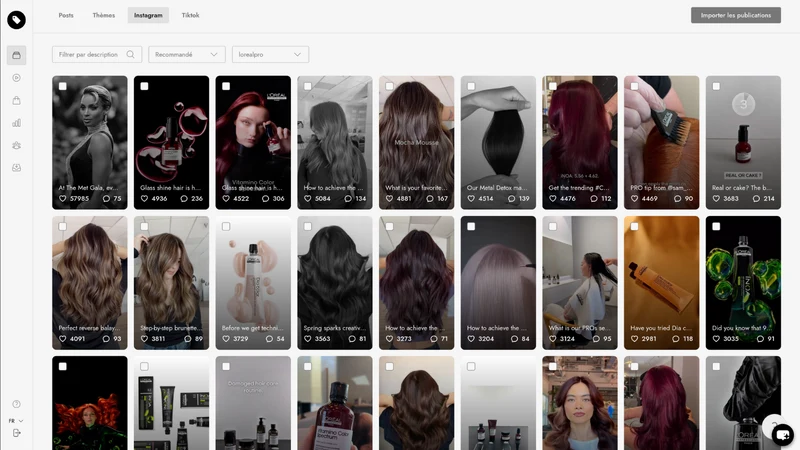This screenshot has width=800, height=450.
Task: Switch to the Thèmes tab
Action: tap(104, 15)
